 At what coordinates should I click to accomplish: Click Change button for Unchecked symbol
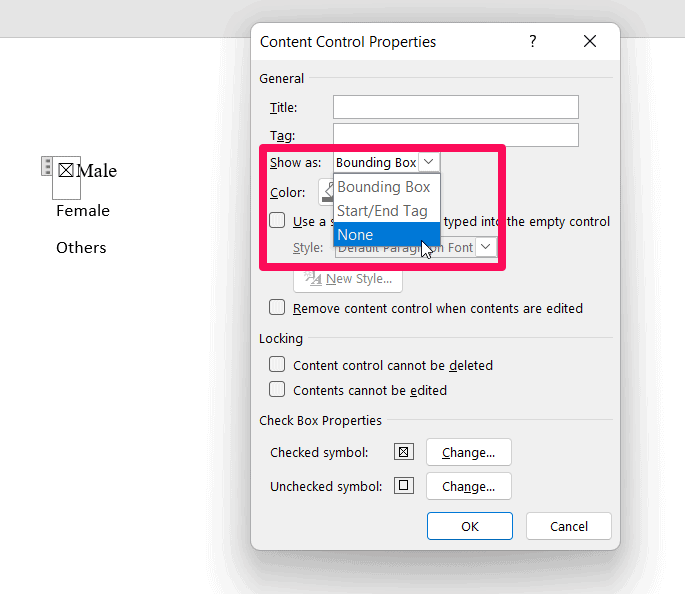point(468,487)
